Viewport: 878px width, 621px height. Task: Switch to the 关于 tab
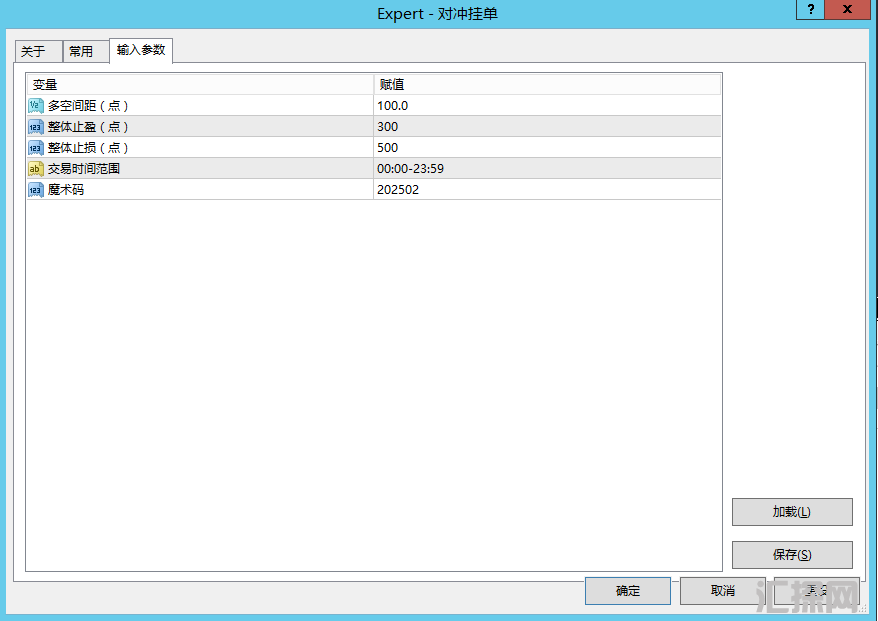tap(34, 52)
